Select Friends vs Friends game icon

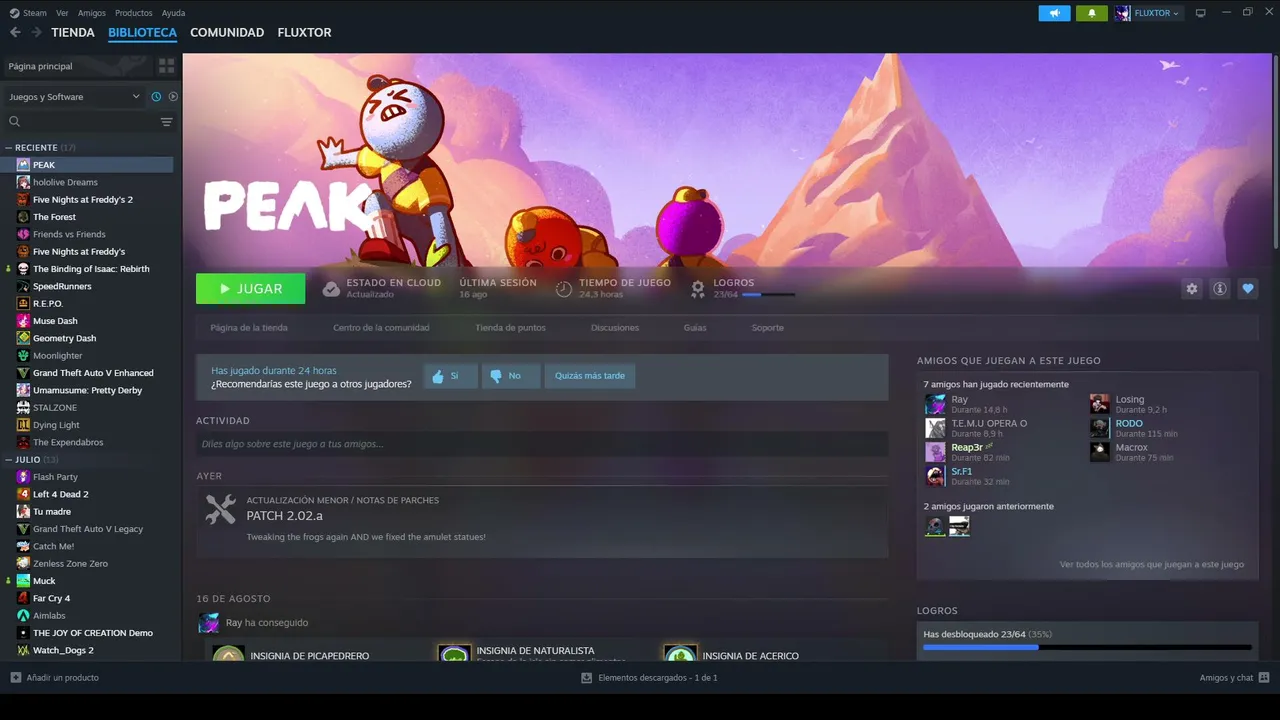[23, 234]
